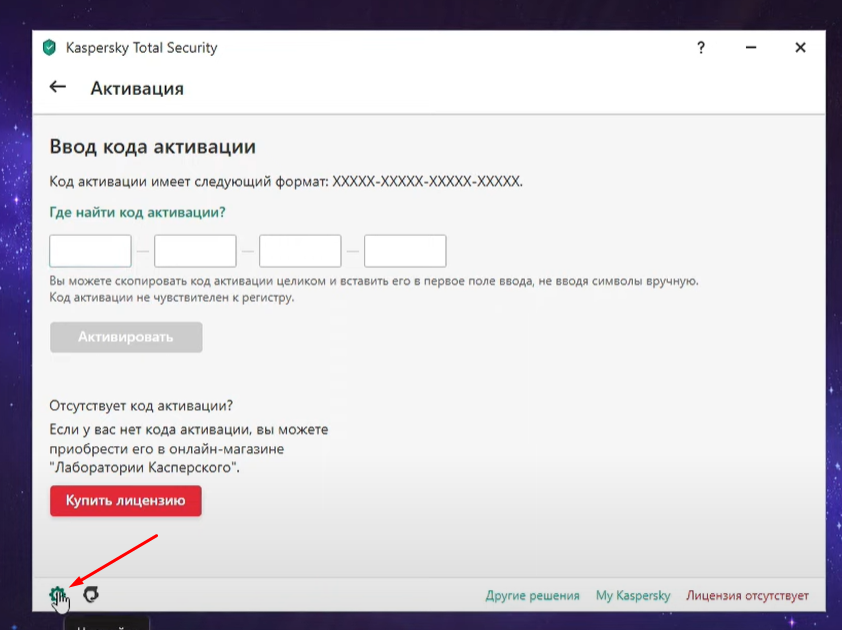Click the Kaspersky shield logo
The height and width of the screenshot is (630, 842).
pos(49,47)
